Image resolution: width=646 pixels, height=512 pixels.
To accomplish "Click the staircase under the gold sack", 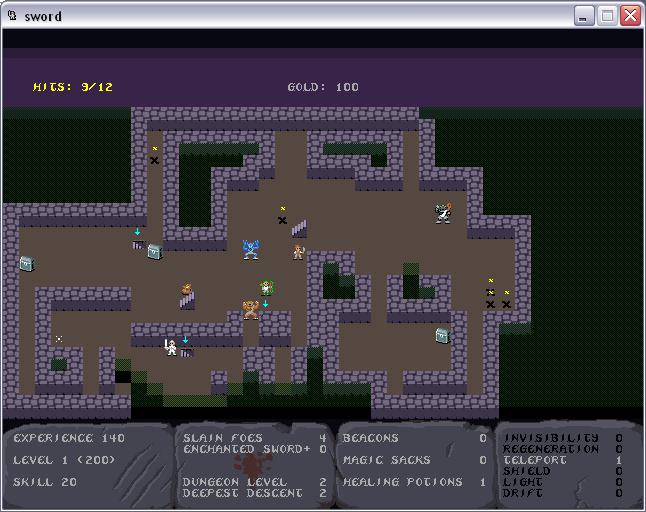I will tap(187, 301).
